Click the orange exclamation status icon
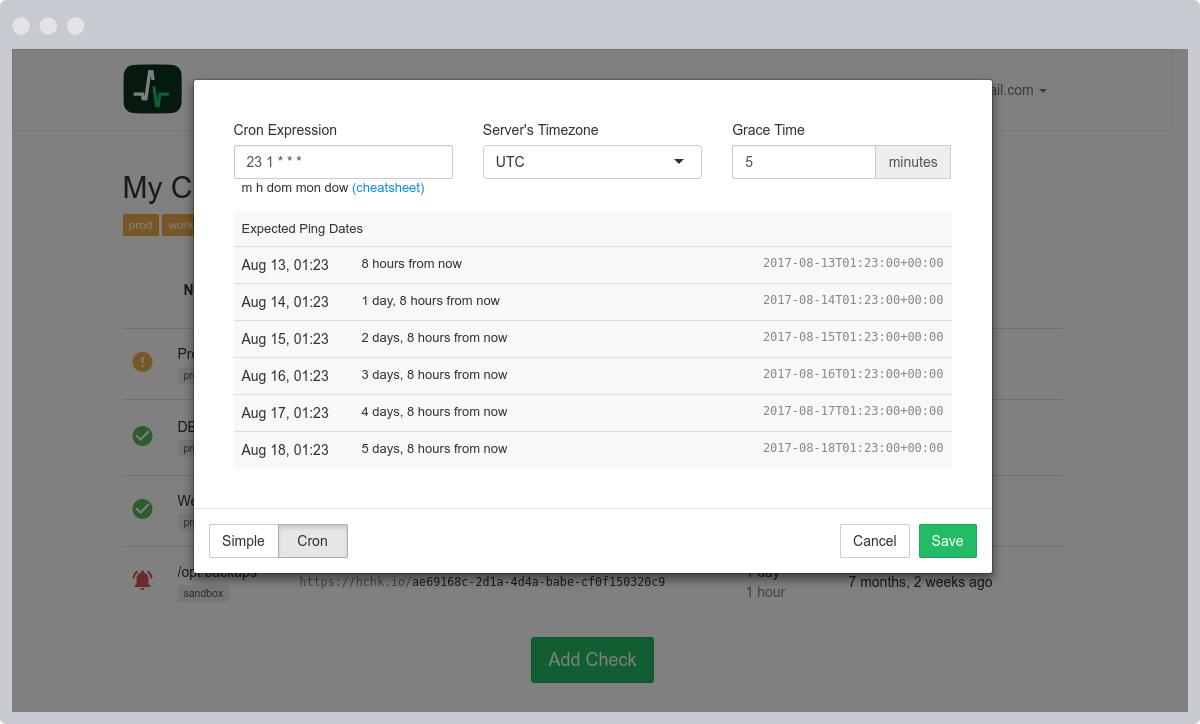Image resolution: width=1200 pixels, height=724 pixels. 142,362
